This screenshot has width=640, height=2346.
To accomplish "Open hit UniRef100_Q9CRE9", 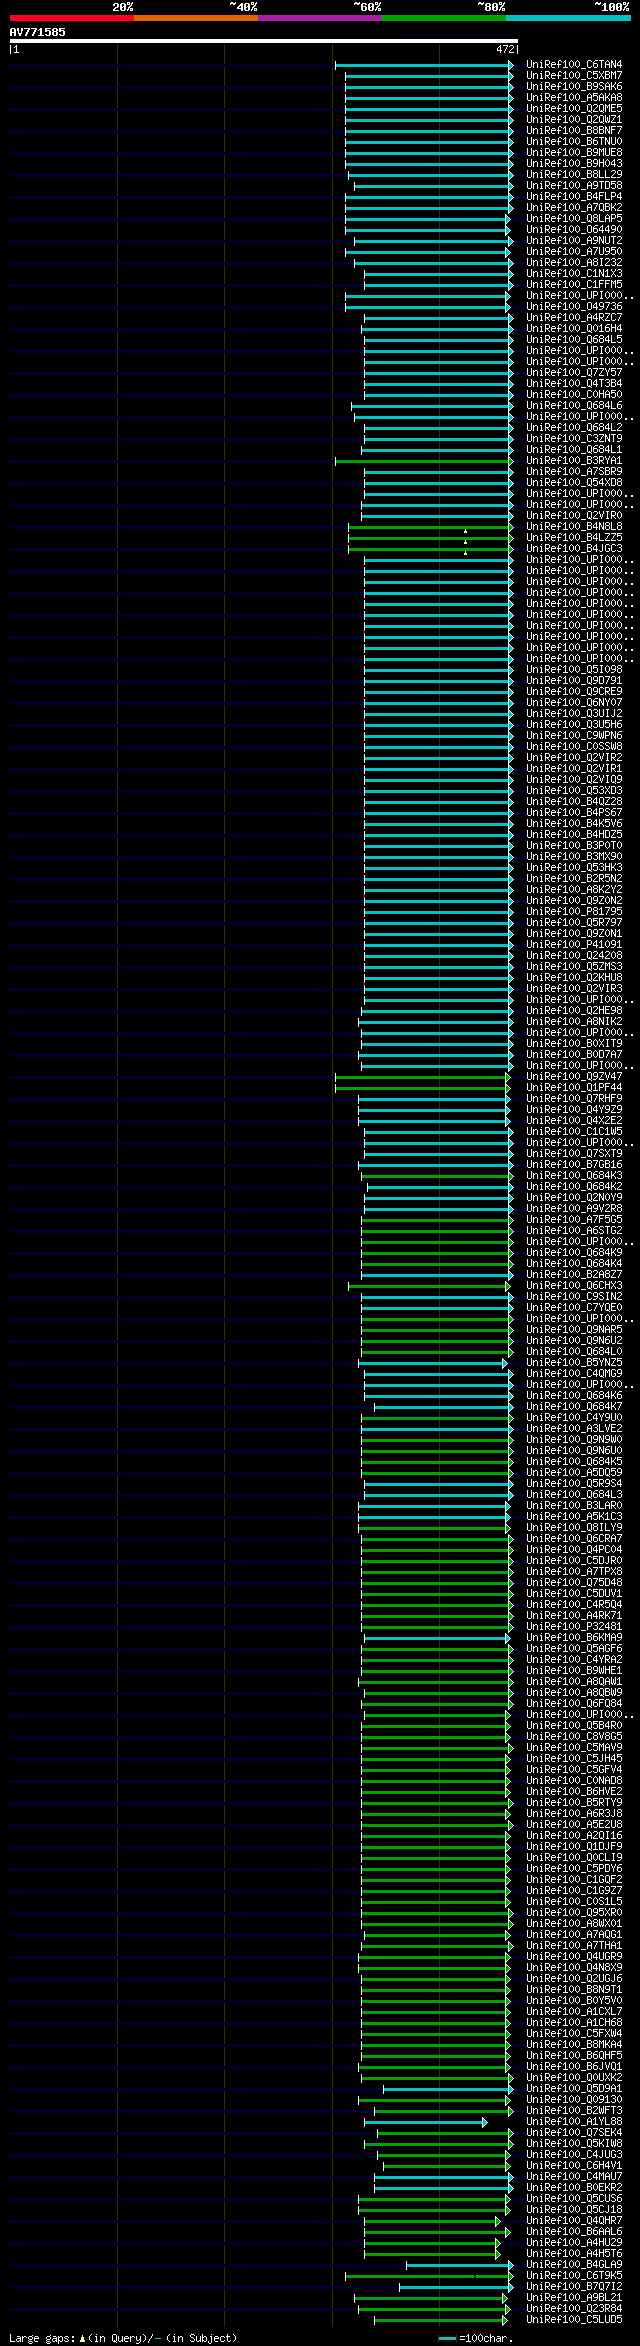I will point(574,692).
